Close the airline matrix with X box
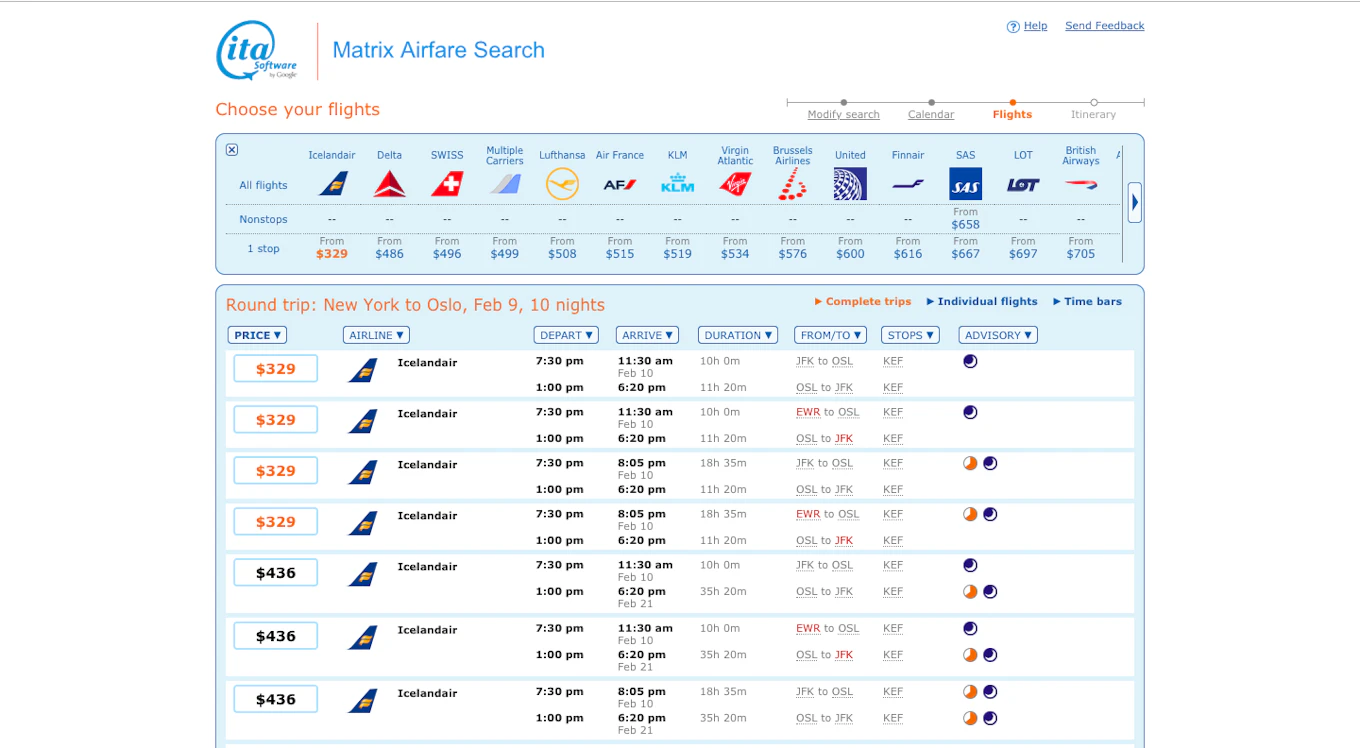 [x=232, y=150]
